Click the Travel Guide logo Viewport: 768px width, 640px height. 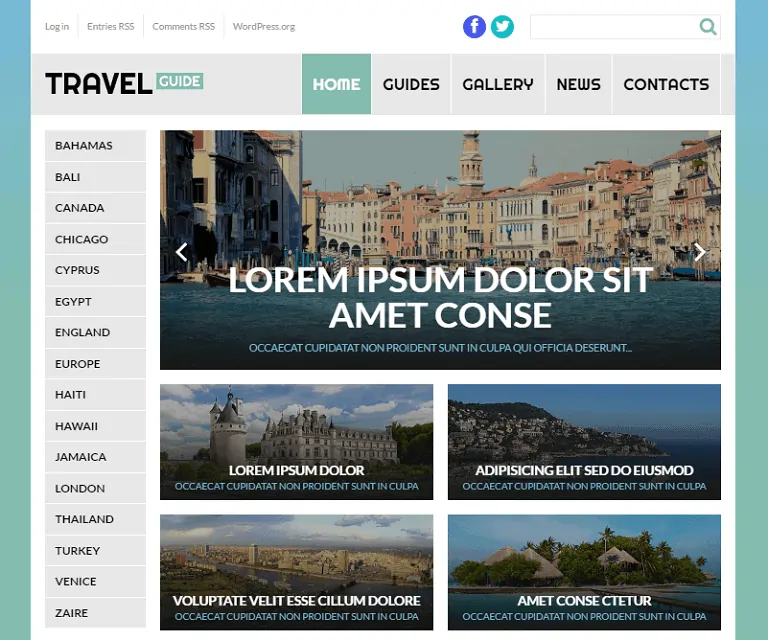coord(124,83)
